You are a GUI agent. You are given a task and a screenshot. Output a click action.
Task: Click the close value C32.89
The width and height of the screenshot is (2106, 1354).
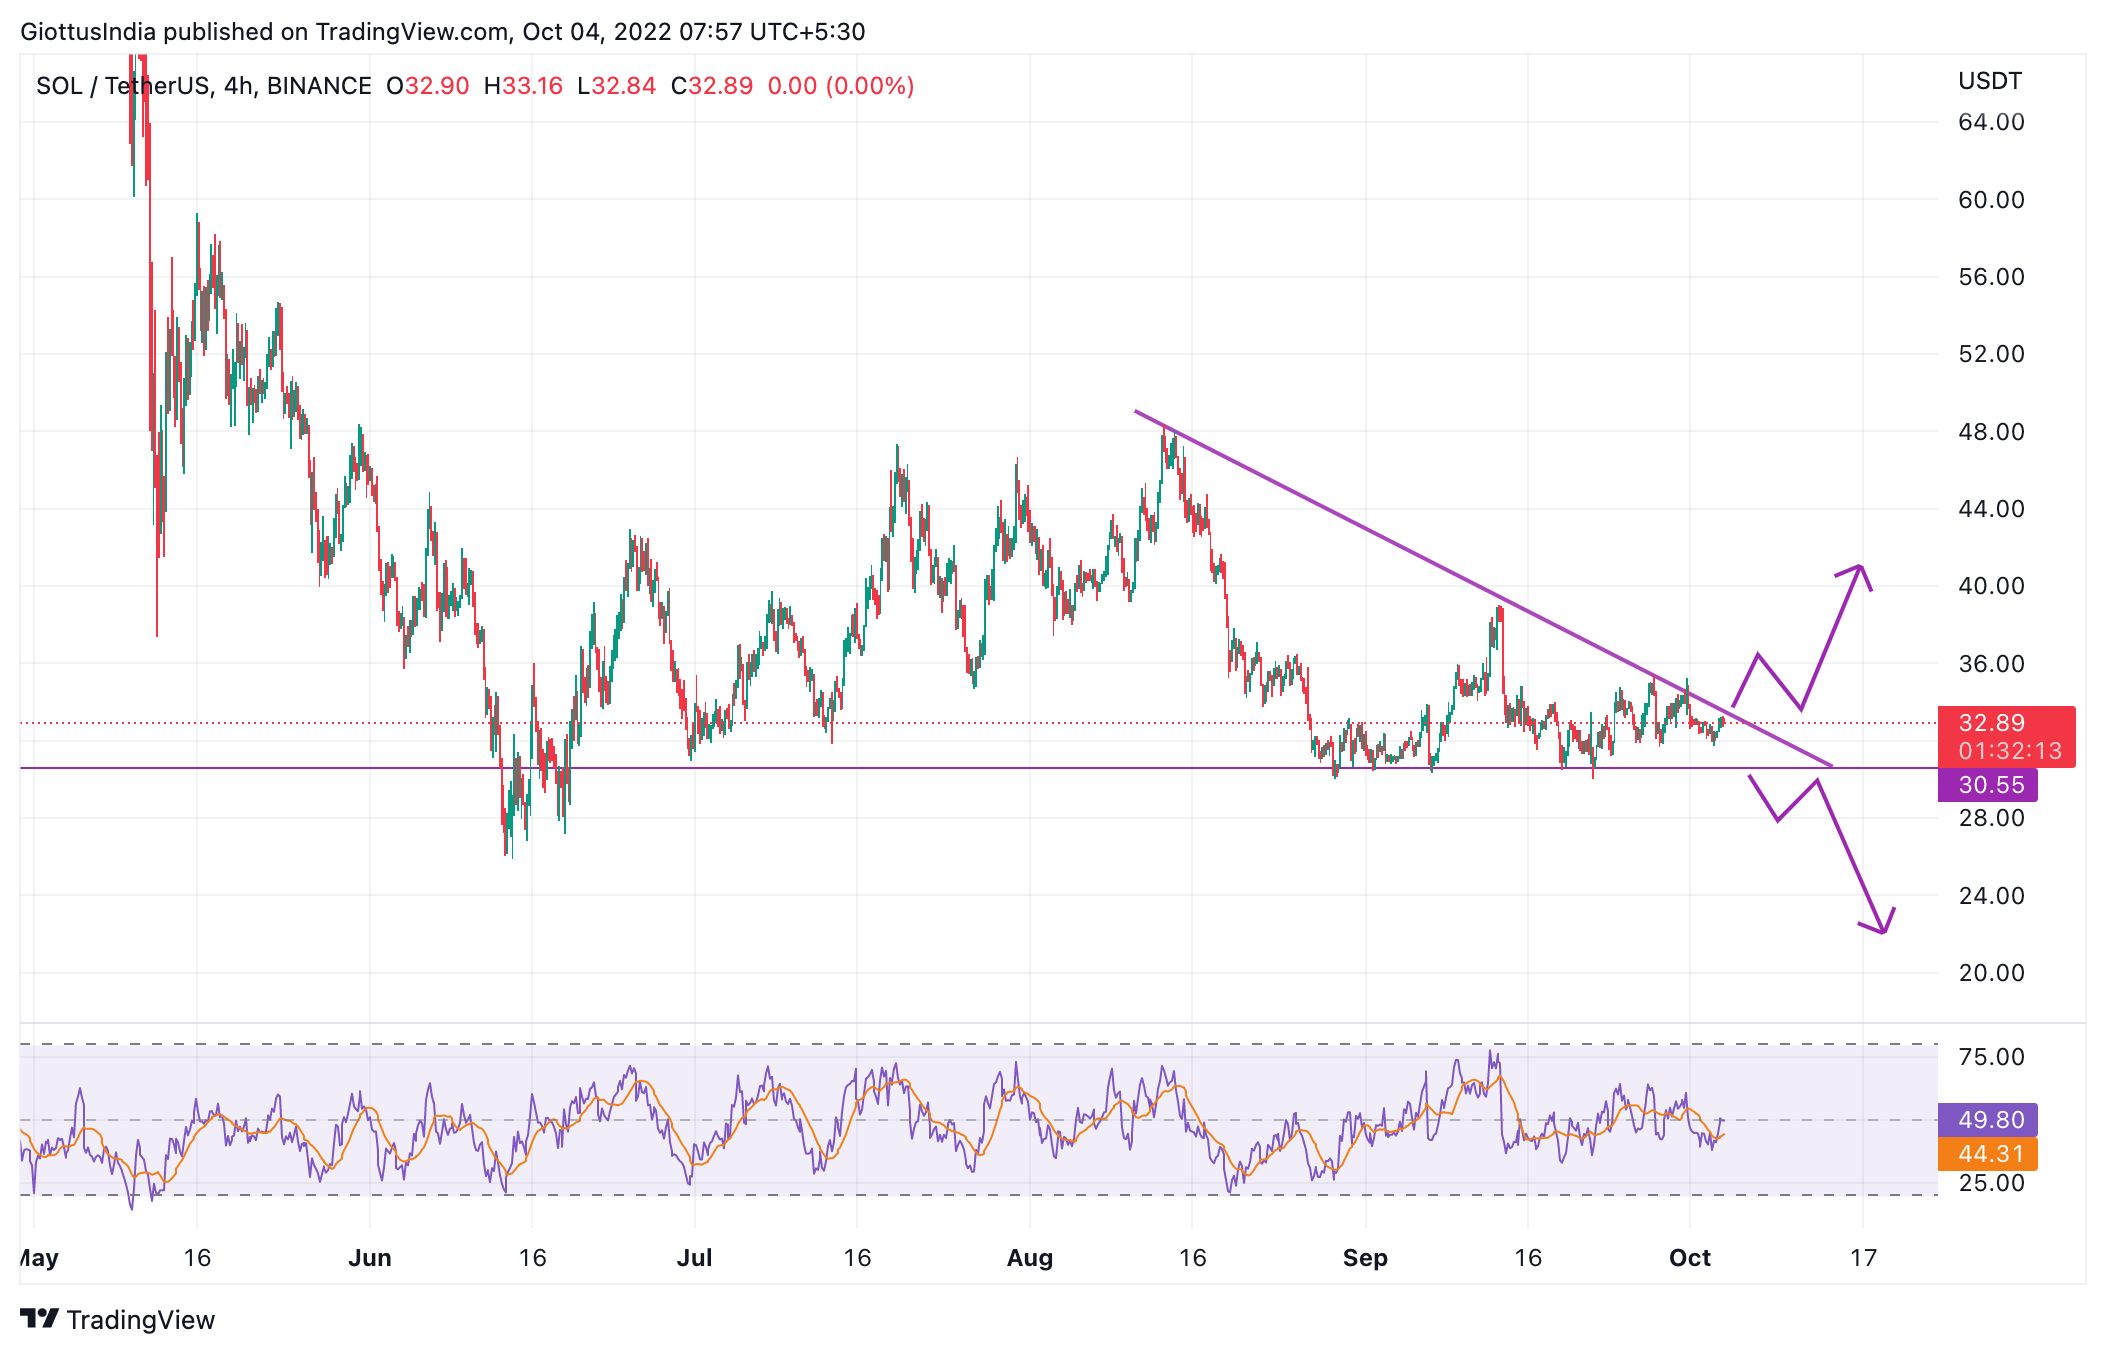pos(712,86)
